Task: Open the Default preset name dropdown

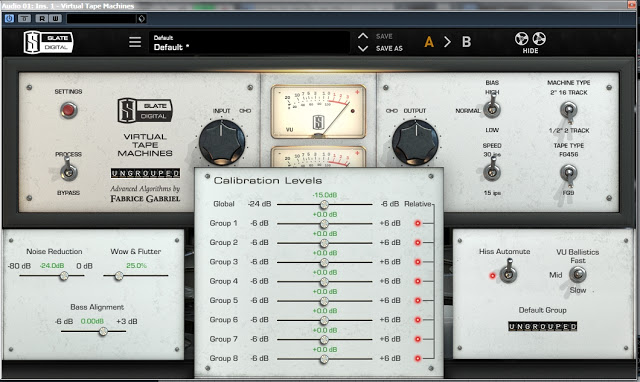Action: tap(249, 42)
